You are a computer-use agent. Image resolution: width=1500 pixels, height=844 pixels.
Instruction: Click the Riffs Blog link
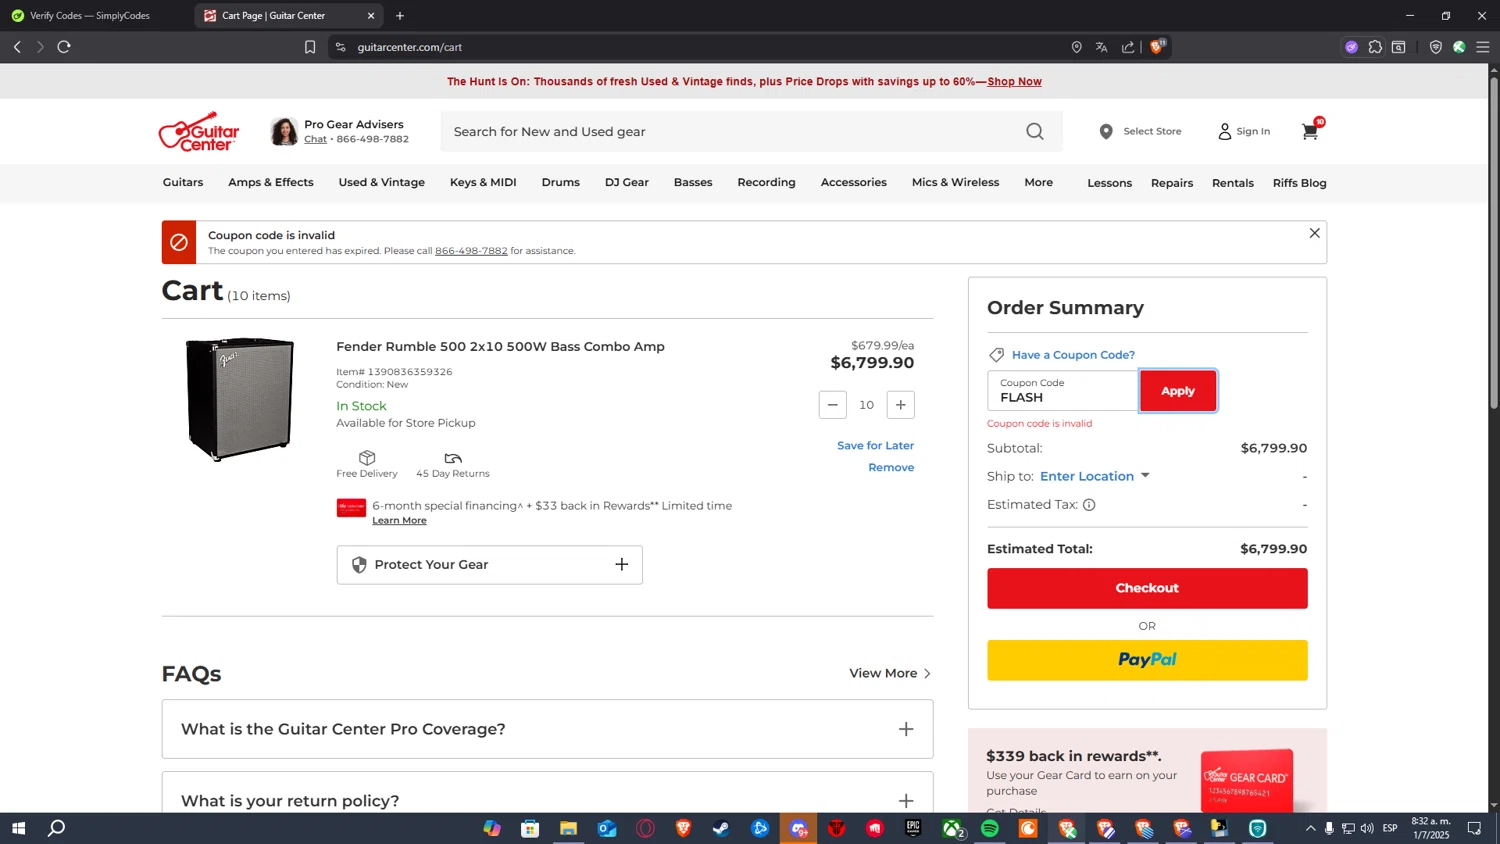[1300, 183]
